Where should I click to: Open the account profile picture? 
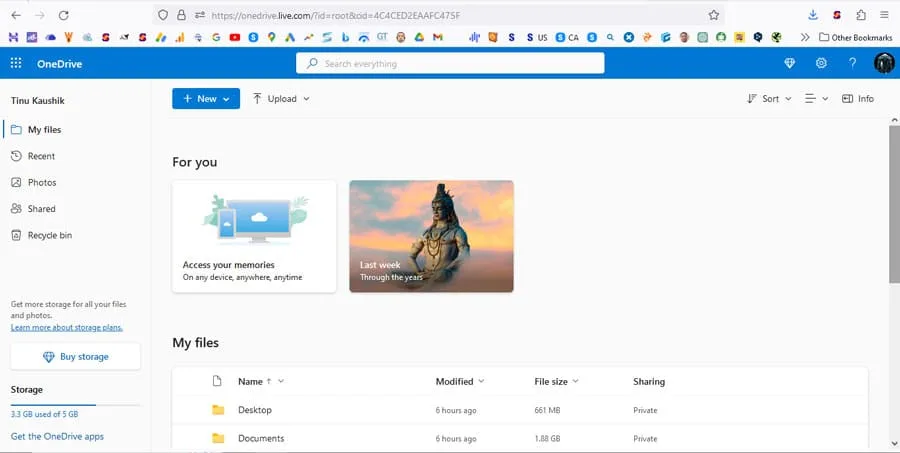[x=884, y=63]
